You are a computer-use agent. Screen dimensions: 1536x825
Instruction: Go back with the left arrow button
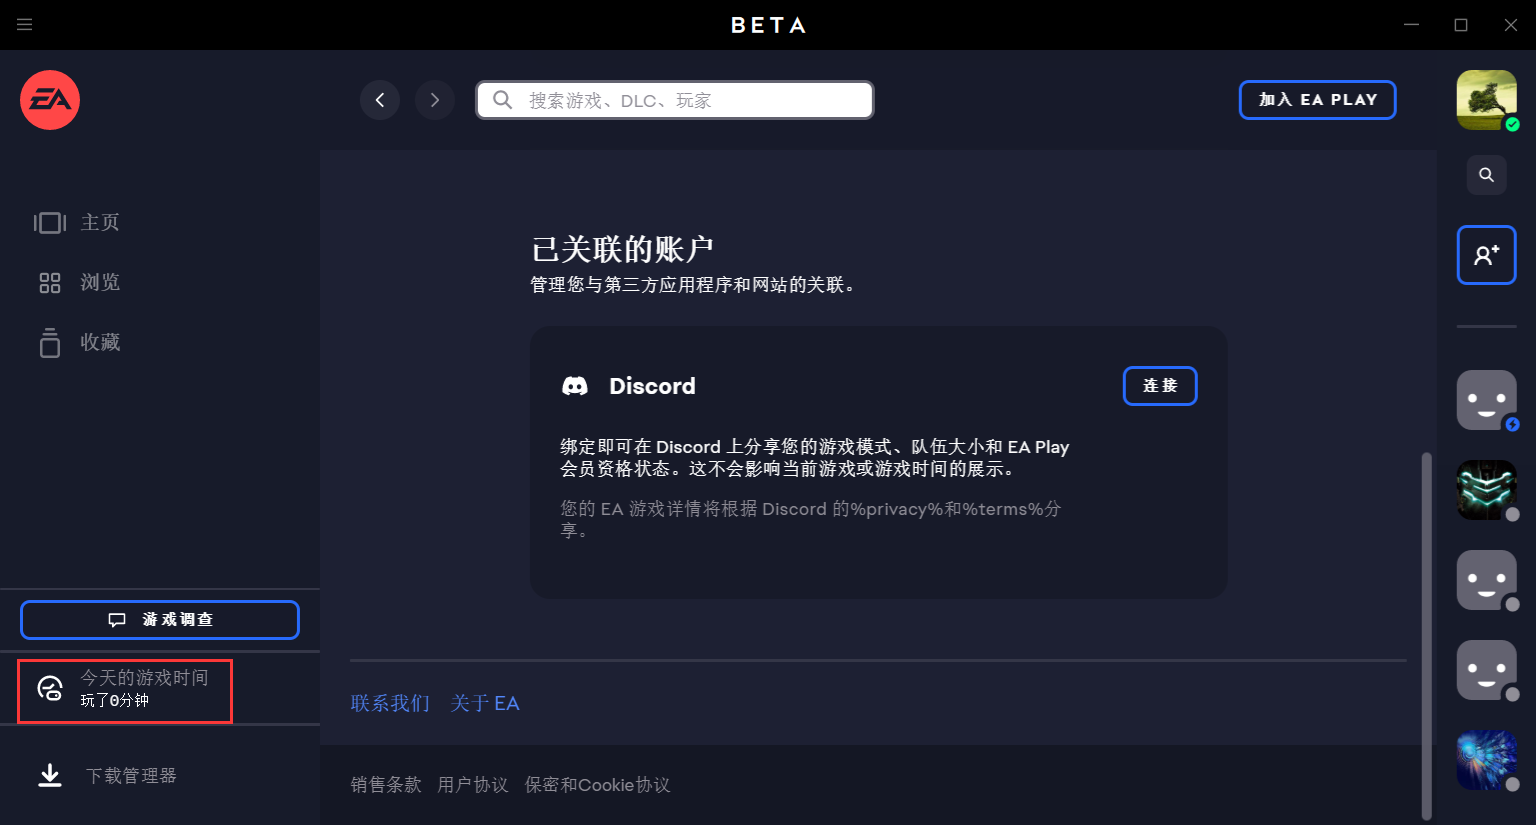coord(380,100)
